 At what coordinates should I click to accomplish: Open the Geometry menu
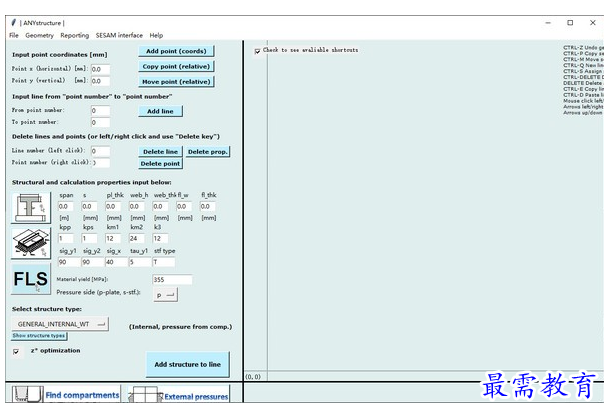(39, 35)
